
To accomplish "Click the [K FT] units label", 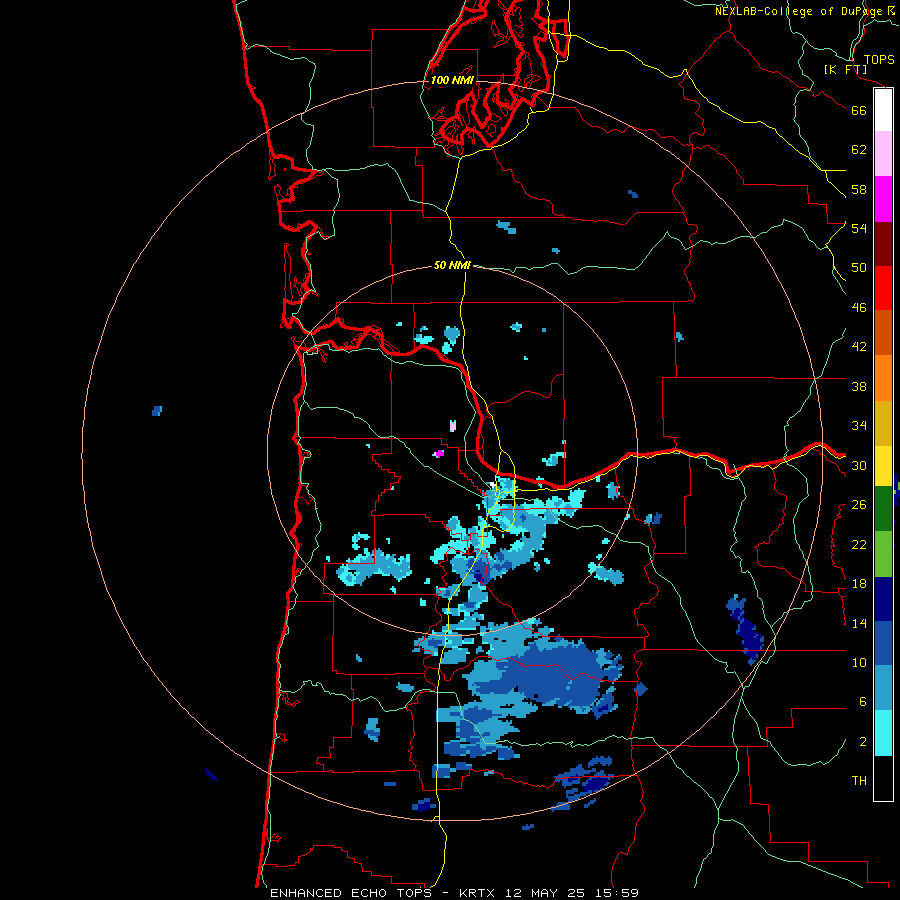I will pos(846,69).
